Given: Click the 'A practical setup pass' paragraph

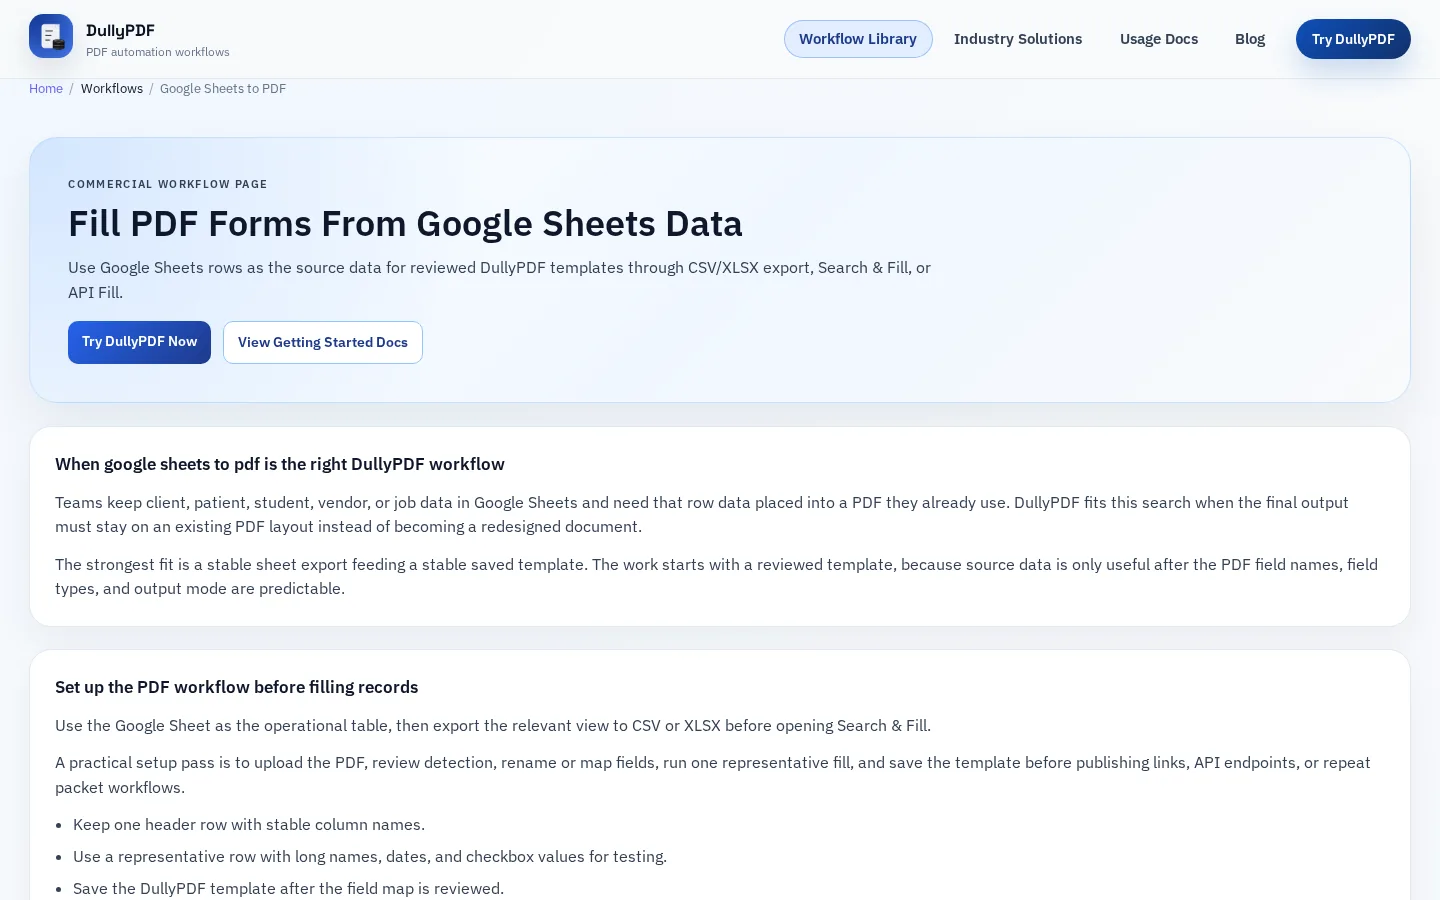Looking at the screenshot, I should tap(713, 775).
